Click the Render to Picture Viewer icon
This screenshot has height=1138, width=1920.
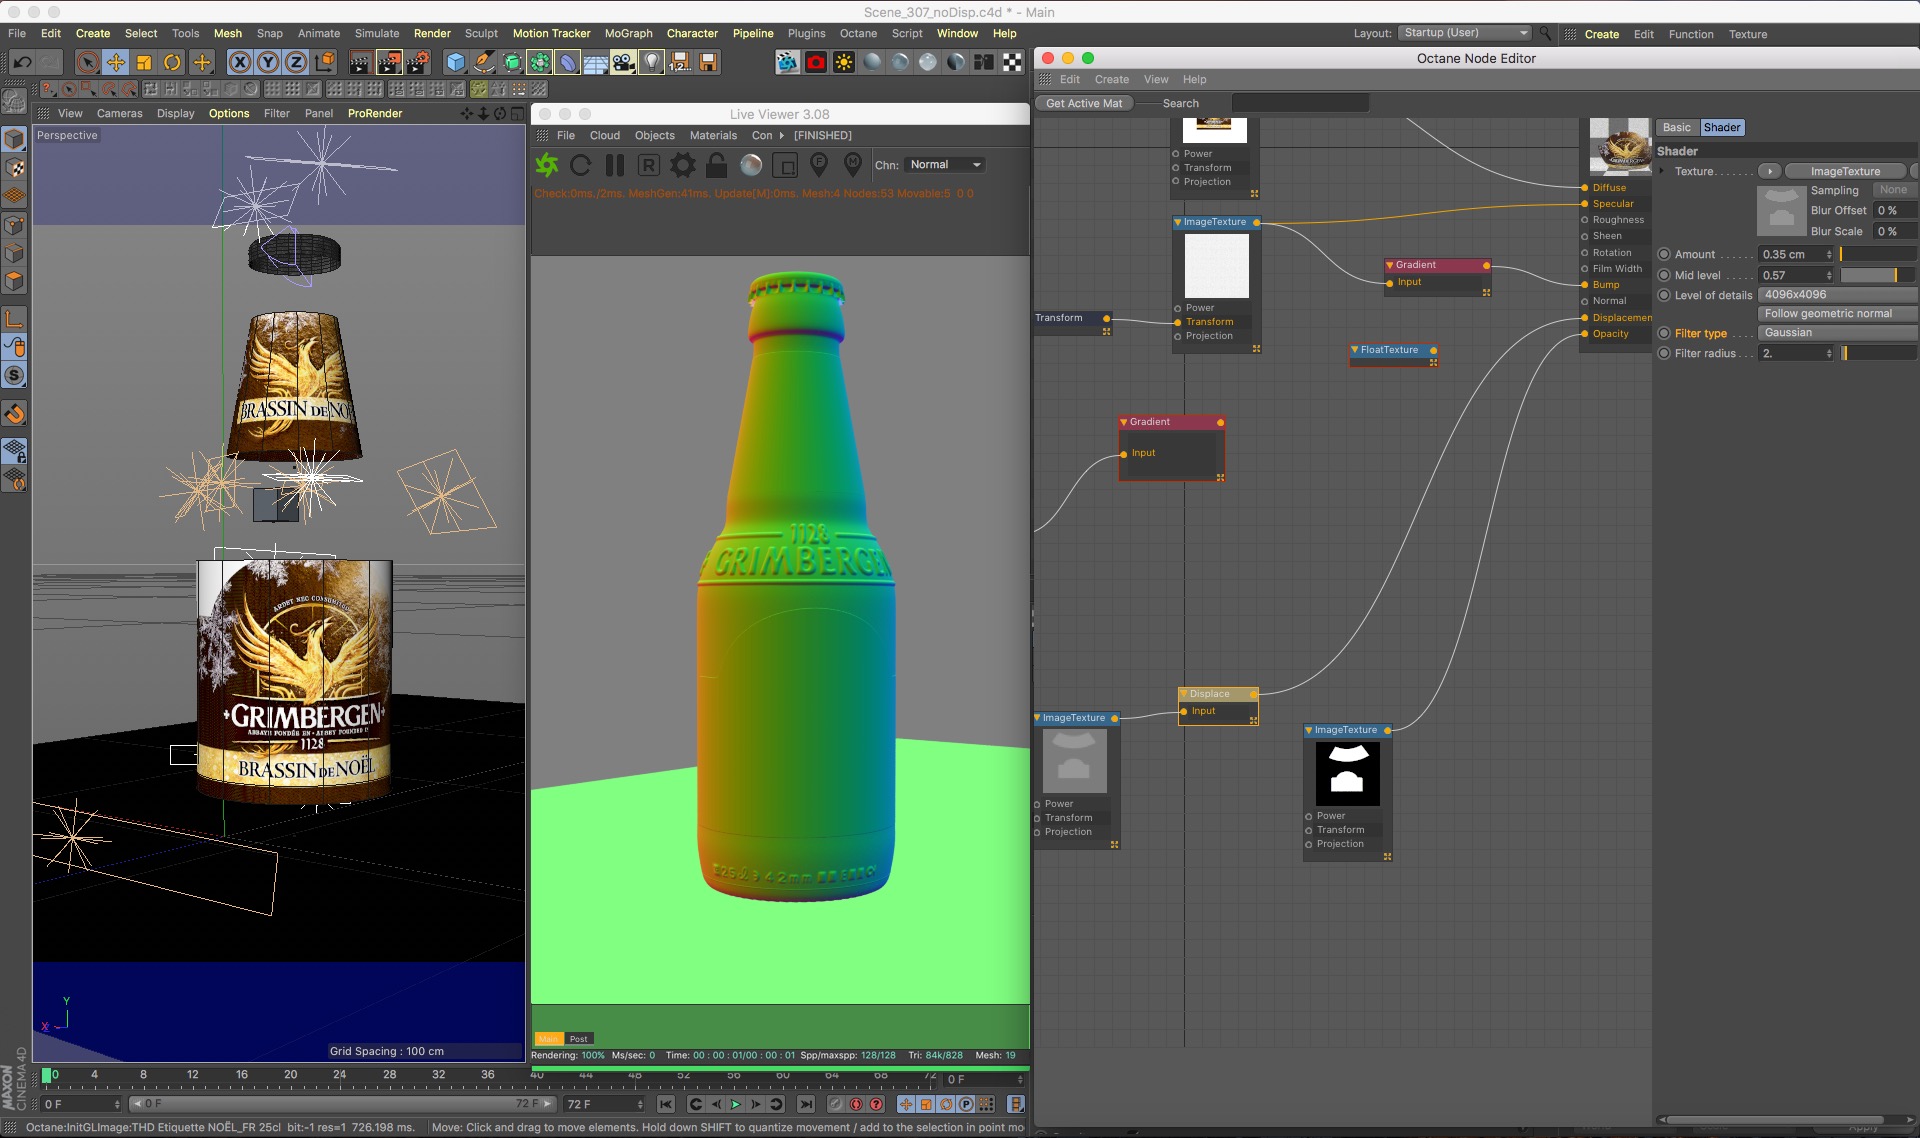388,63
